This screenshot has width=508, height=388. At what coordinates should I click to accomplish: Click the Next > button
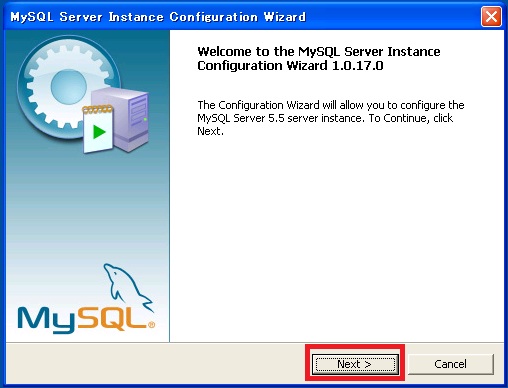point(355,364)
